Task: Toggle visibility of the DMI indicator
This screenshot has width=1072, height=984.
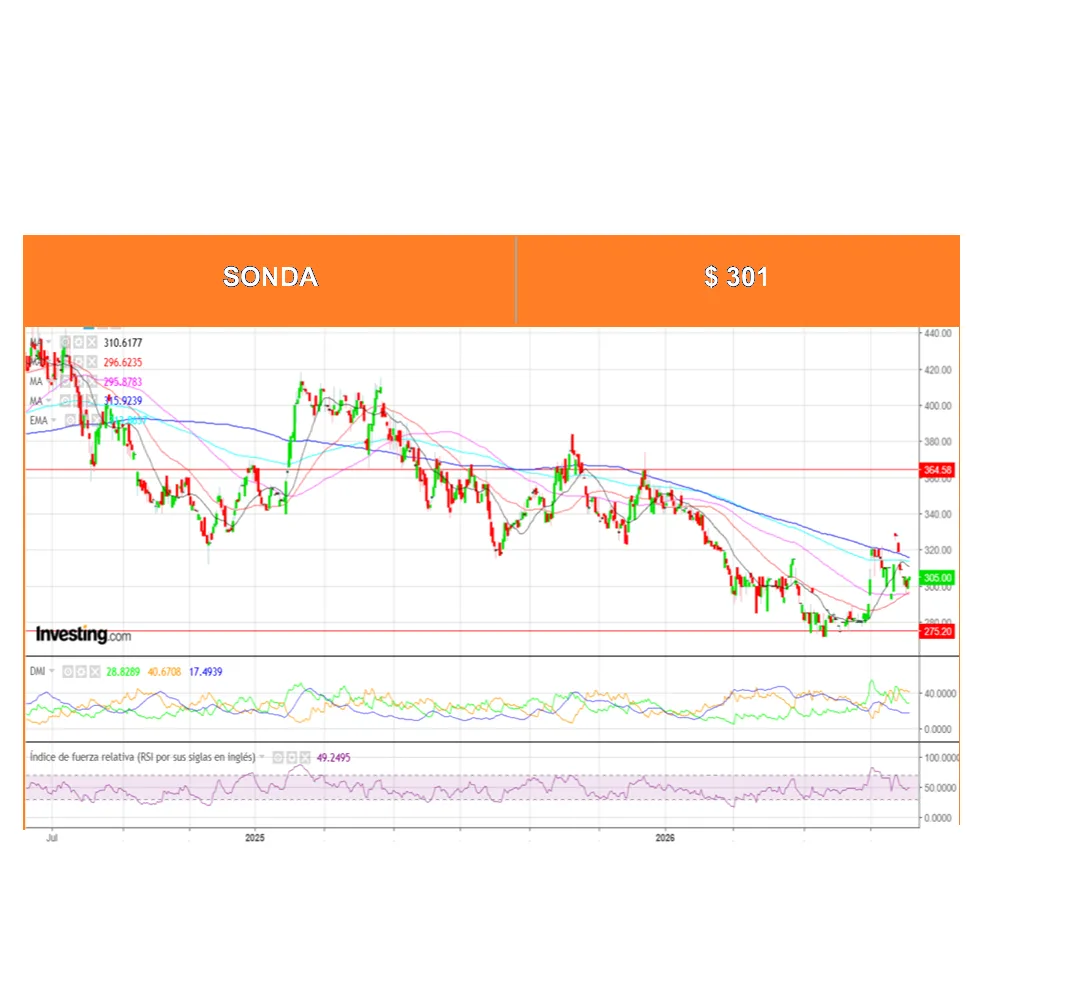Action: pos(68,671)
